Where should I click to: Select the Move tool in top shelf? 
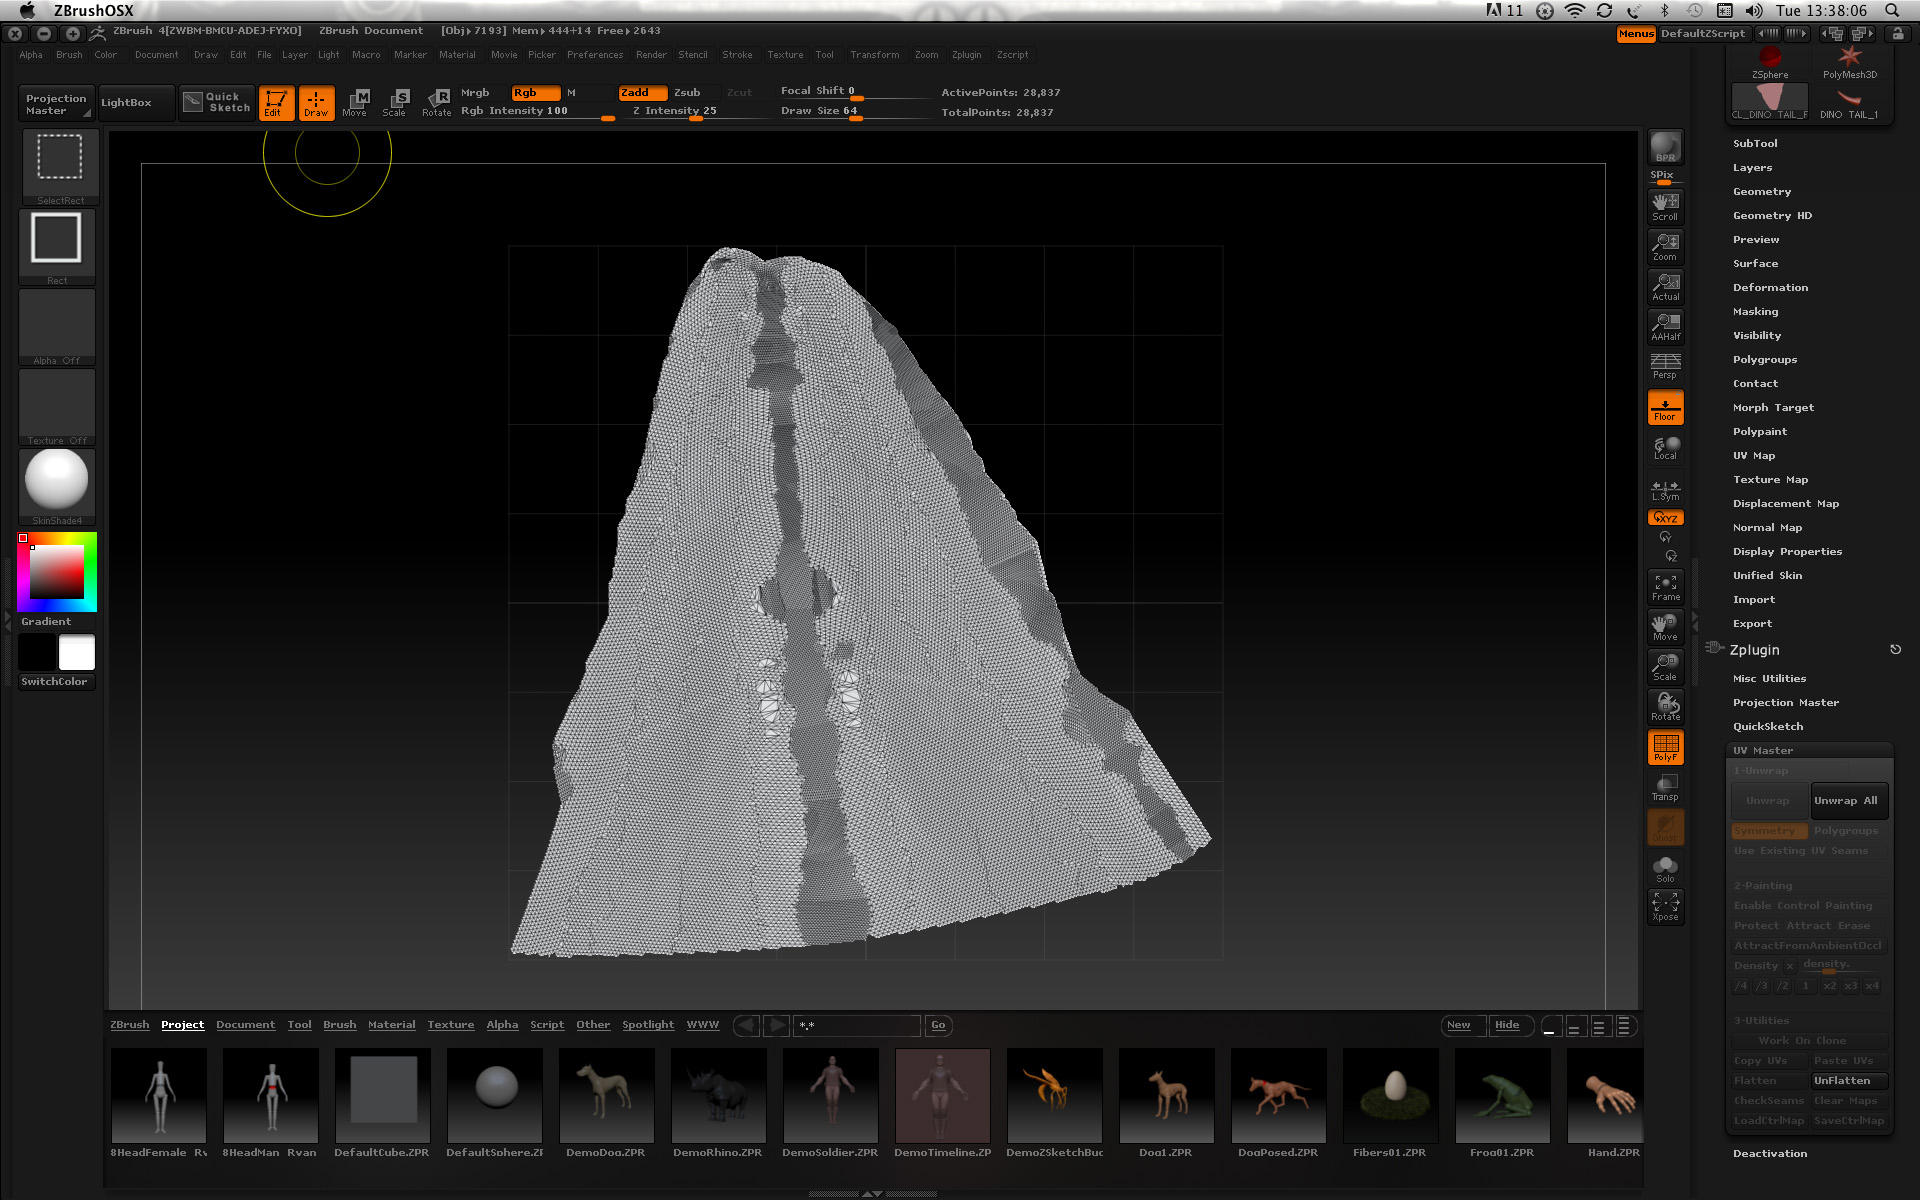(355, 103)
